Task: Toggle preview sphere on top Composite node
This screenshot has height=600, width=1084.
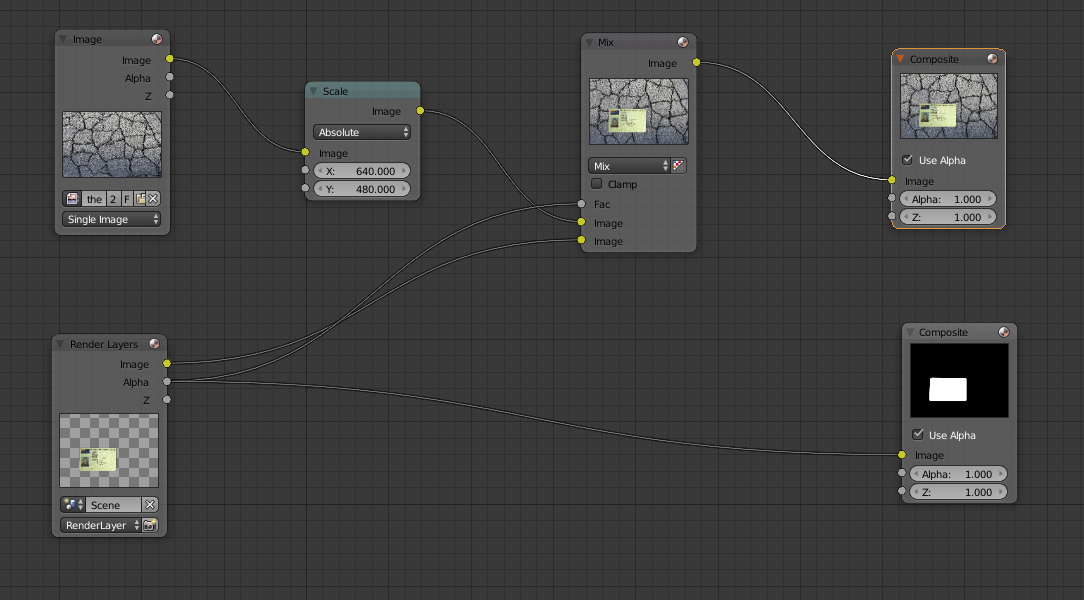Action: [993, 59]
